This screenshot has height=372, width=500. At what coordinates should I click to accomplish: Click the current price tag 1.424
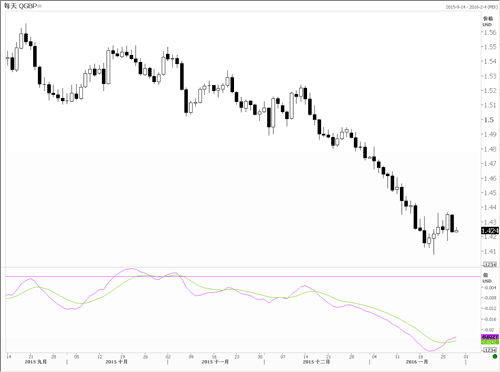click(x=490, y=231)
